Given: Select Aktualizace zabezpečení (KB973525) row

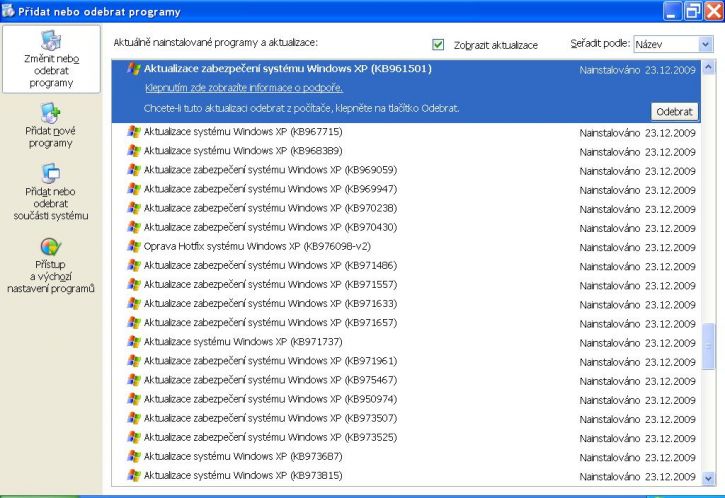Looking at the screenshot, I should pyautogui.click(x=406, y=437).
